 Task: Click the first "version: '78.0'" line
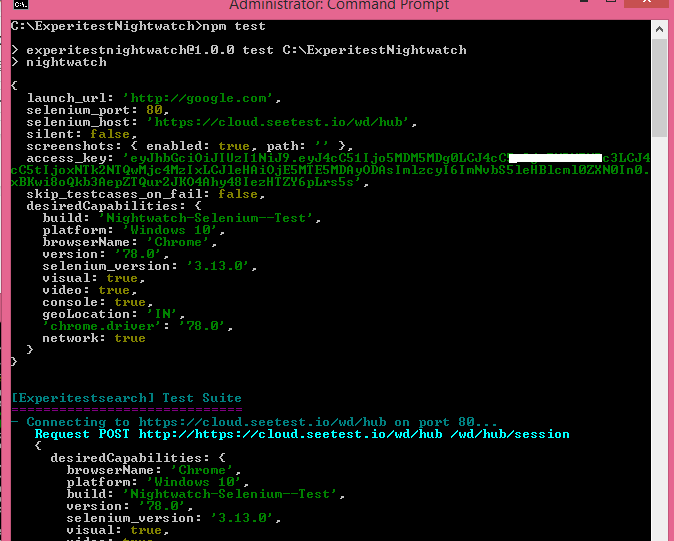[x=105, y=254]
